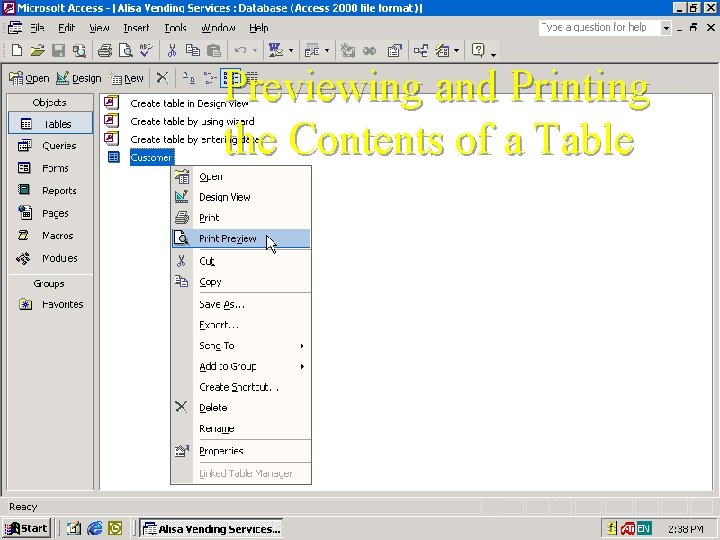Open the Undo dropdown arrow
Viewport: 720px width, 540px height.
pos(255,50)
